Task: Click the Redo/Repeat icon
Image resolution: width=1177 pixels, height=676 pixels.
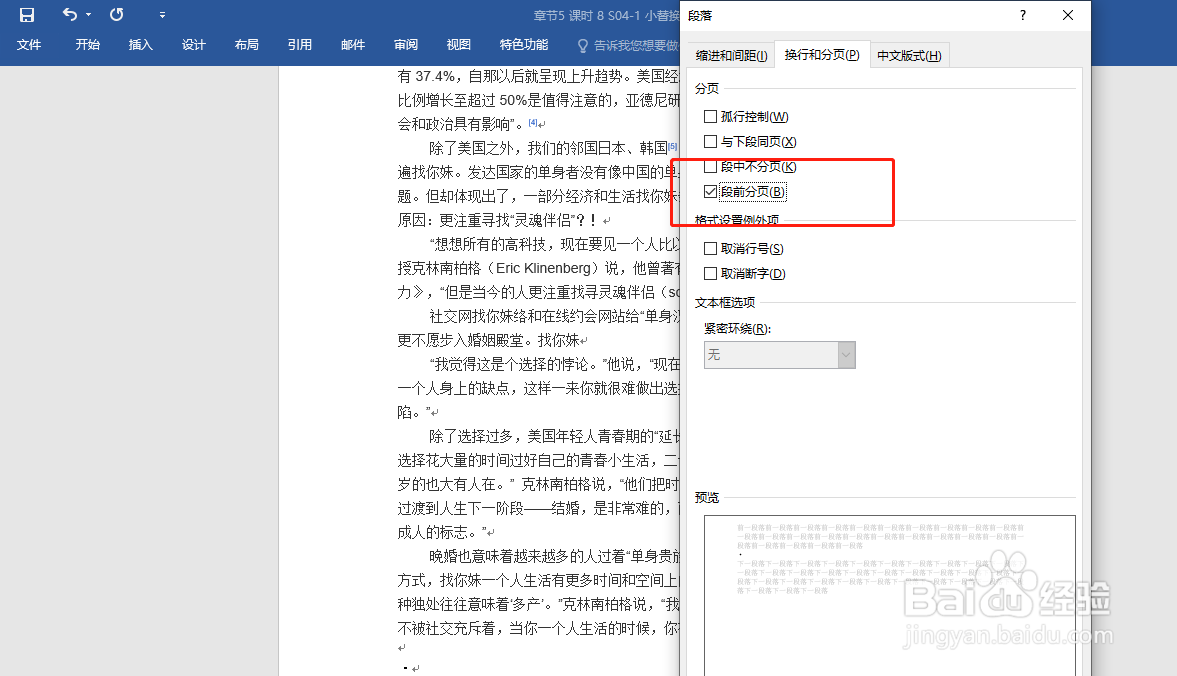Action: point(116,14)
